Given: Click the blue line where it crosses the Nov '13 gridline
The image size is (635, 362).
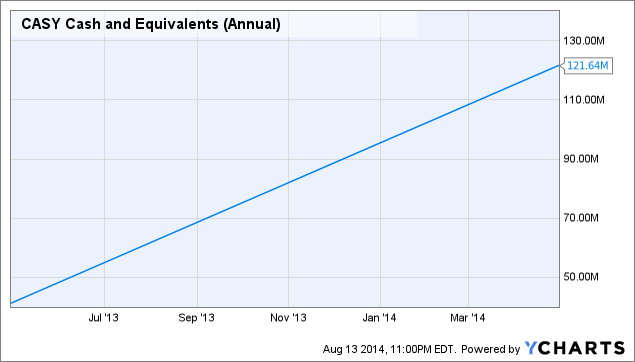Looking at the screenshot, I should 288,183.
